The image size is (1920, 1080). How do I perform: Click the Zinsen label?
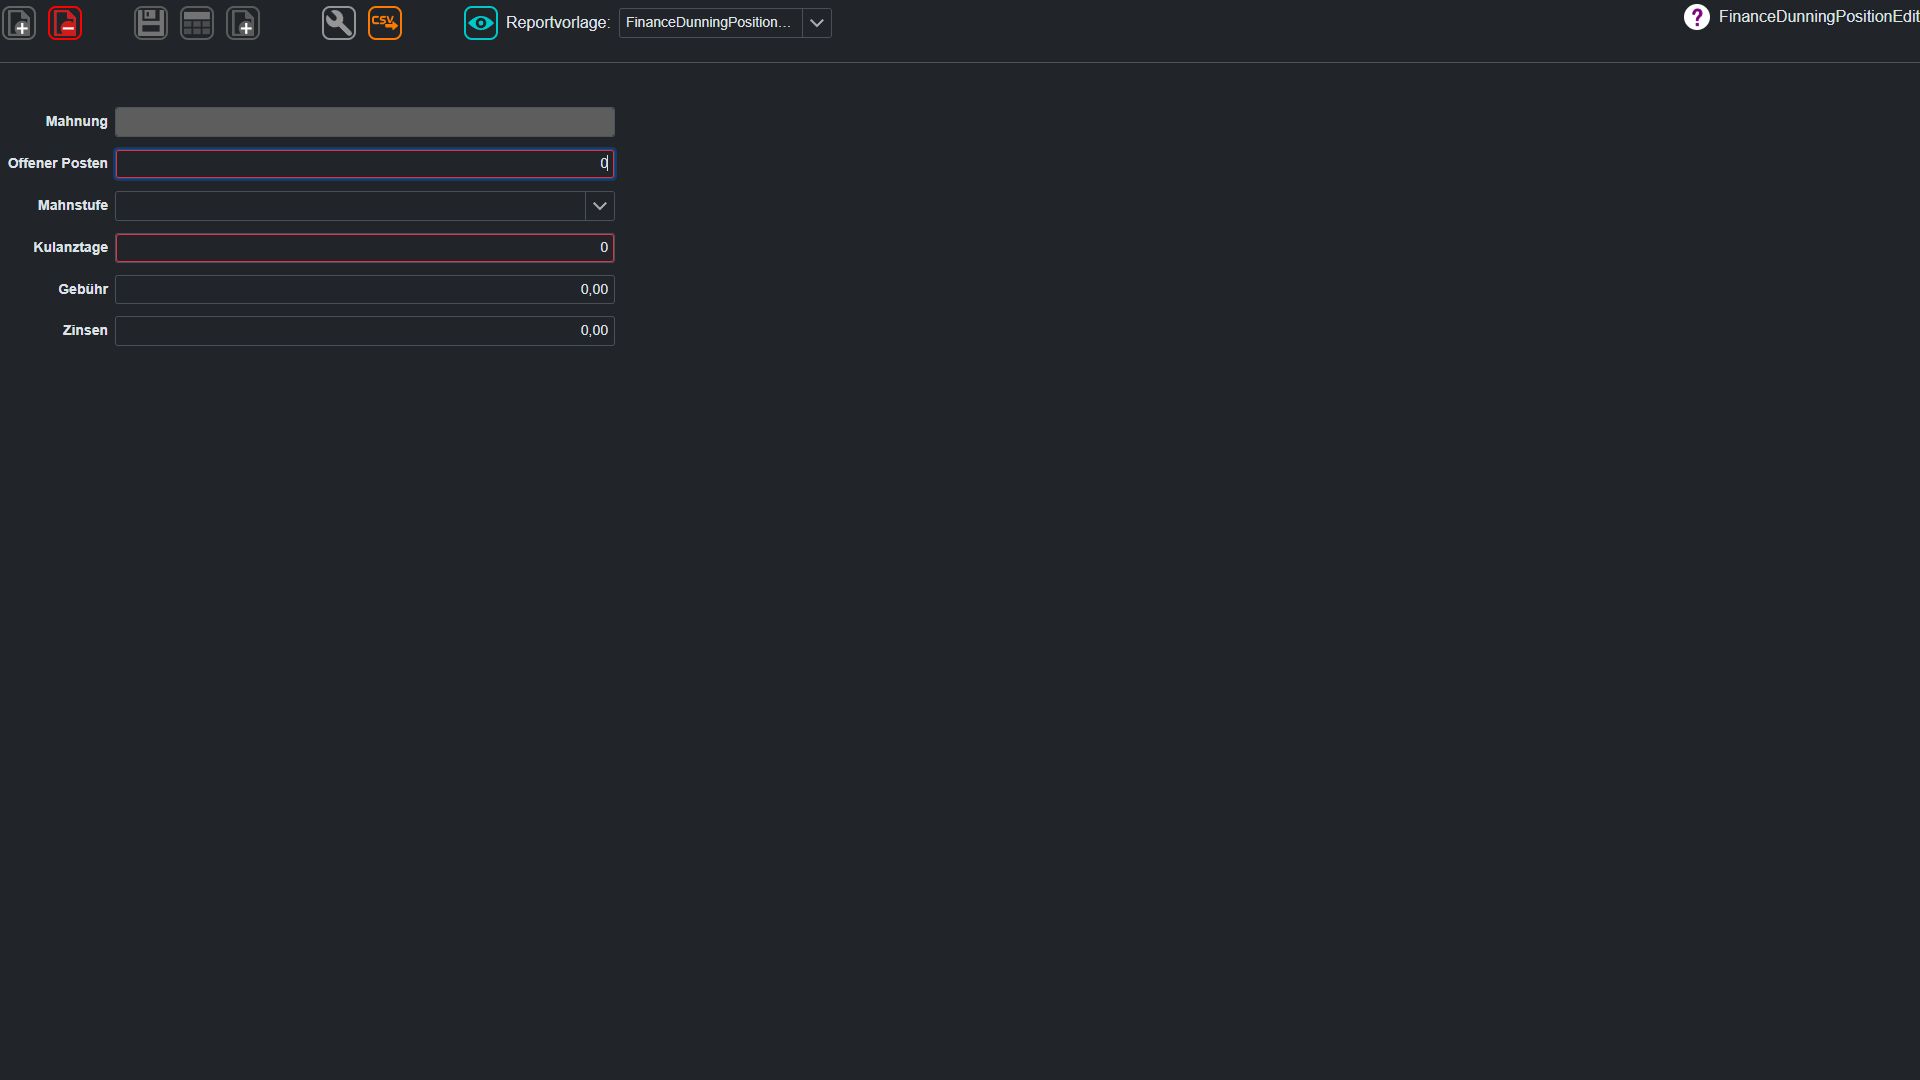(x=85, y=331)
